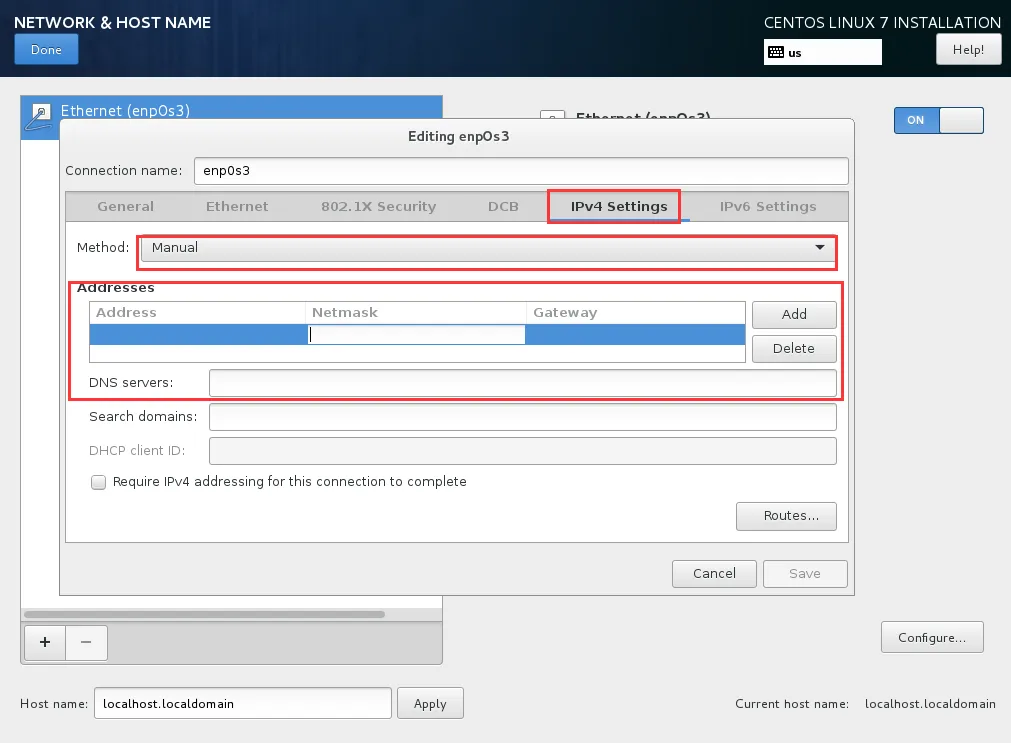
Task: Open the Method dropdown showing Manual
Action: [x=488, y=248]
